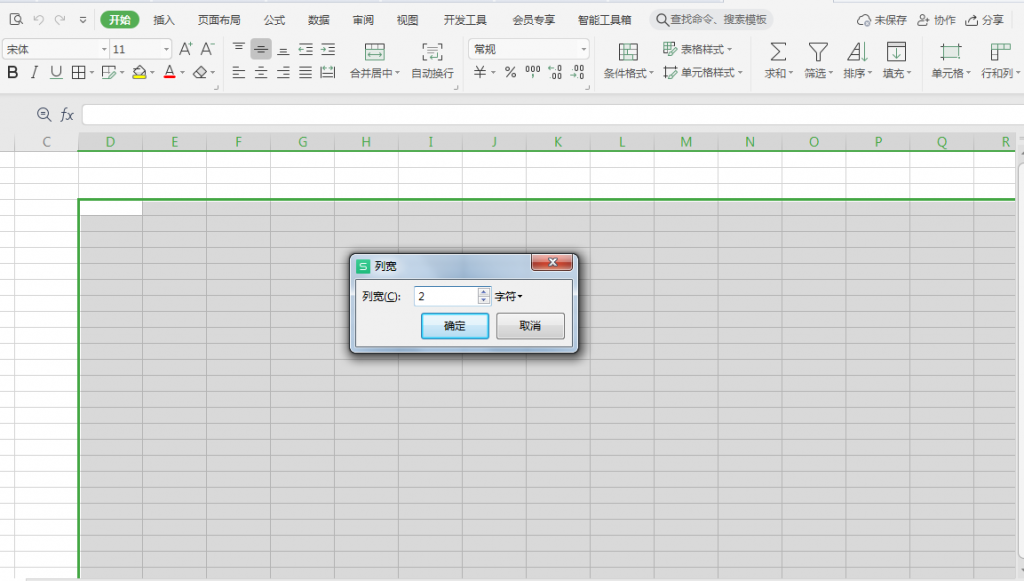This screenshot has width=1024, height=581.
Task: Click the column width input field
Action: coord(446,296)
